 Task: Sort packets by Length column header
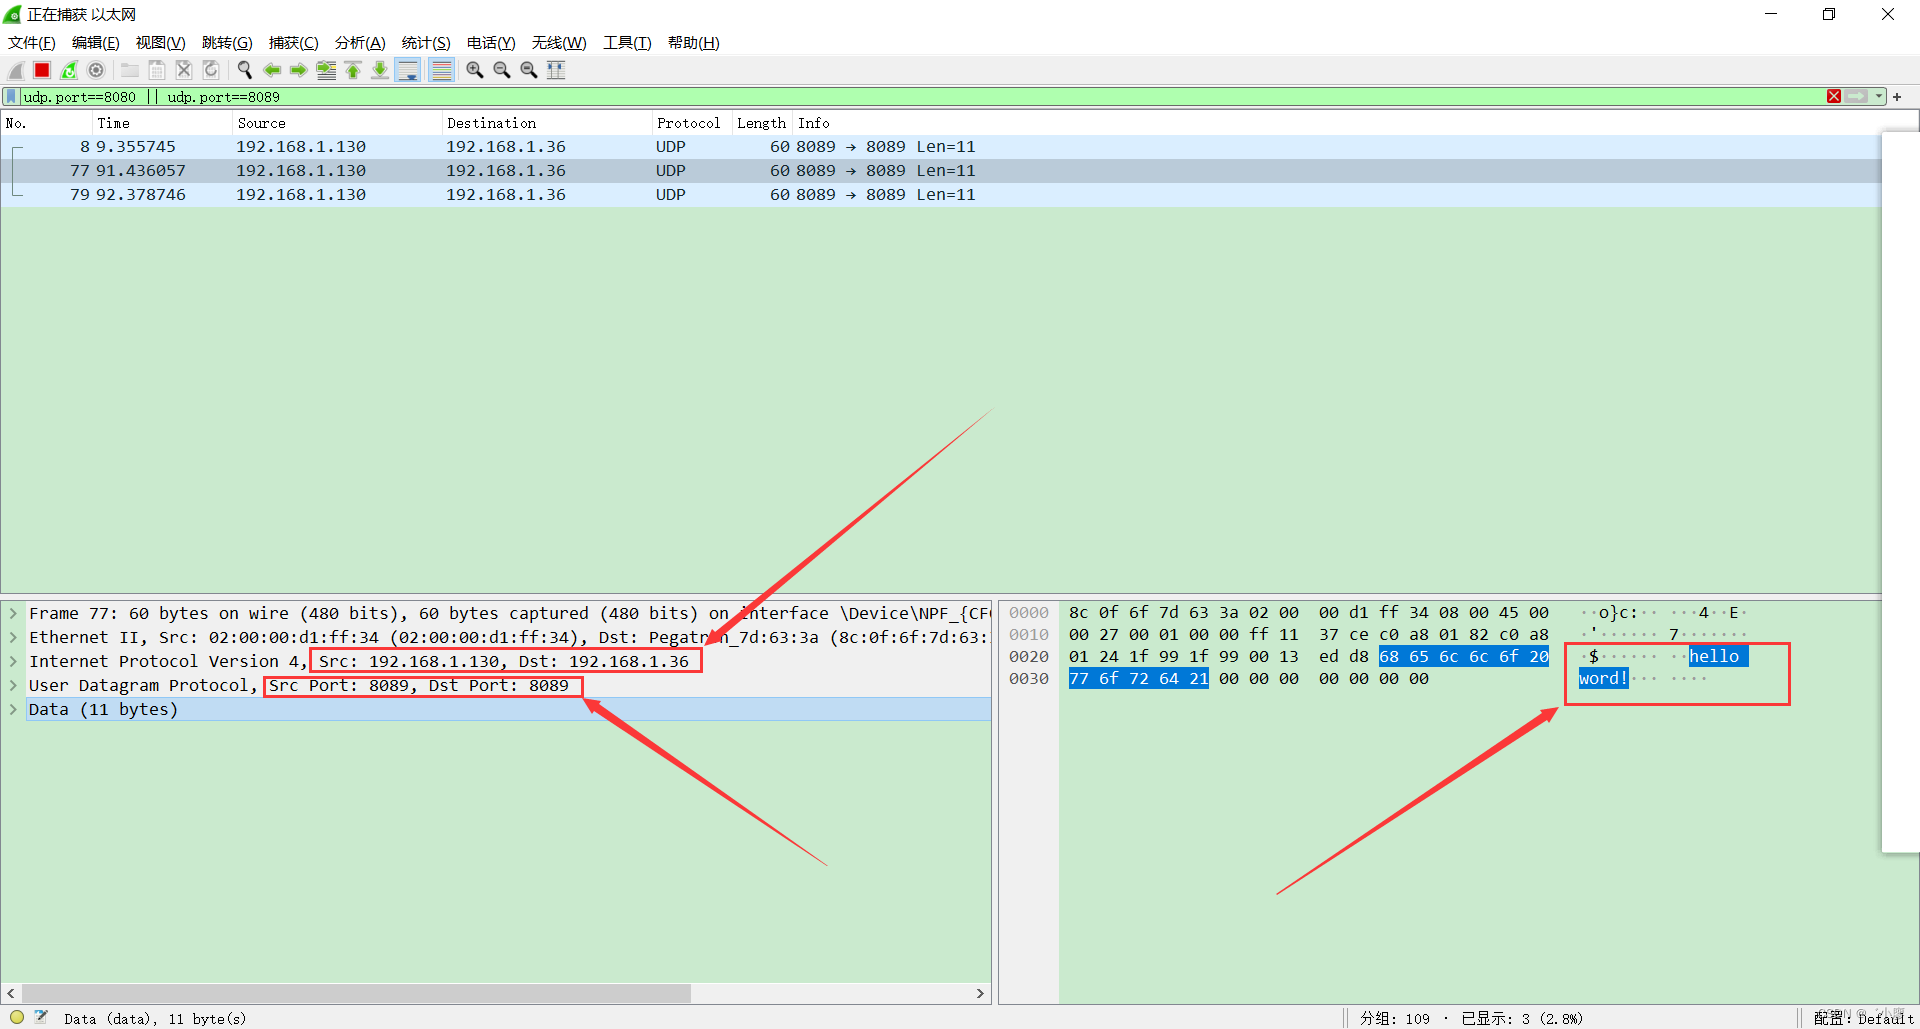[x=762, y=123]
